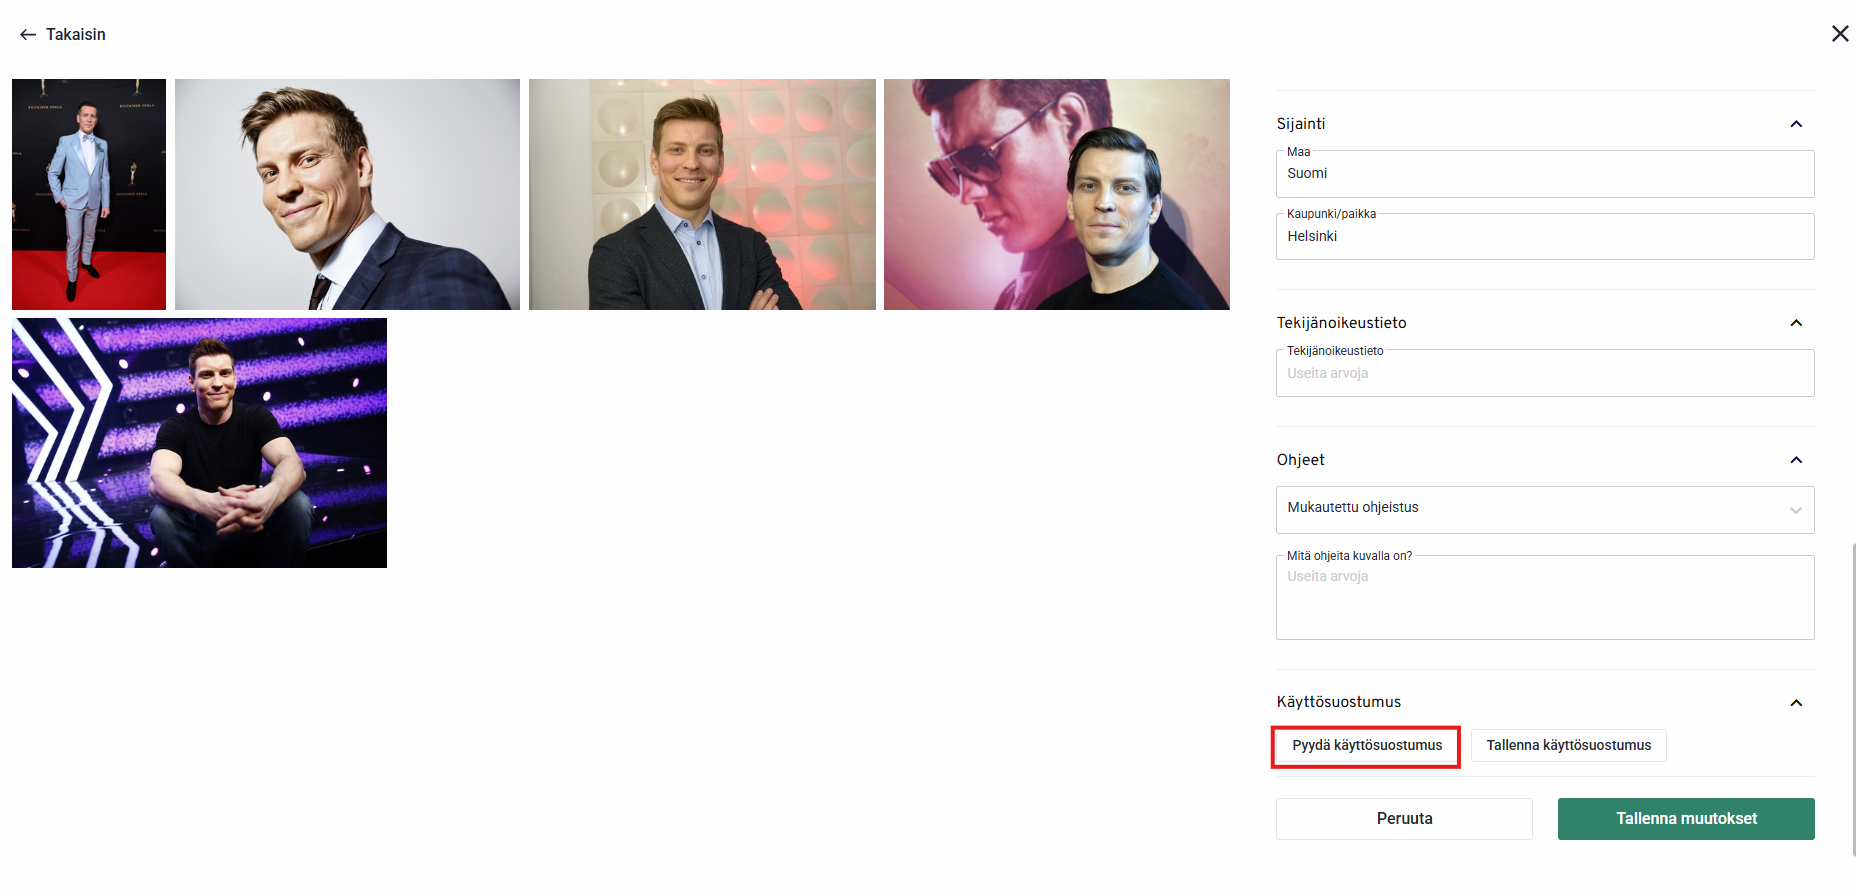Screen dimensions: 1856x890
Task: Click the 'Mitä ohjeita kuvalla on?' text area
Action: point(1544,598)
